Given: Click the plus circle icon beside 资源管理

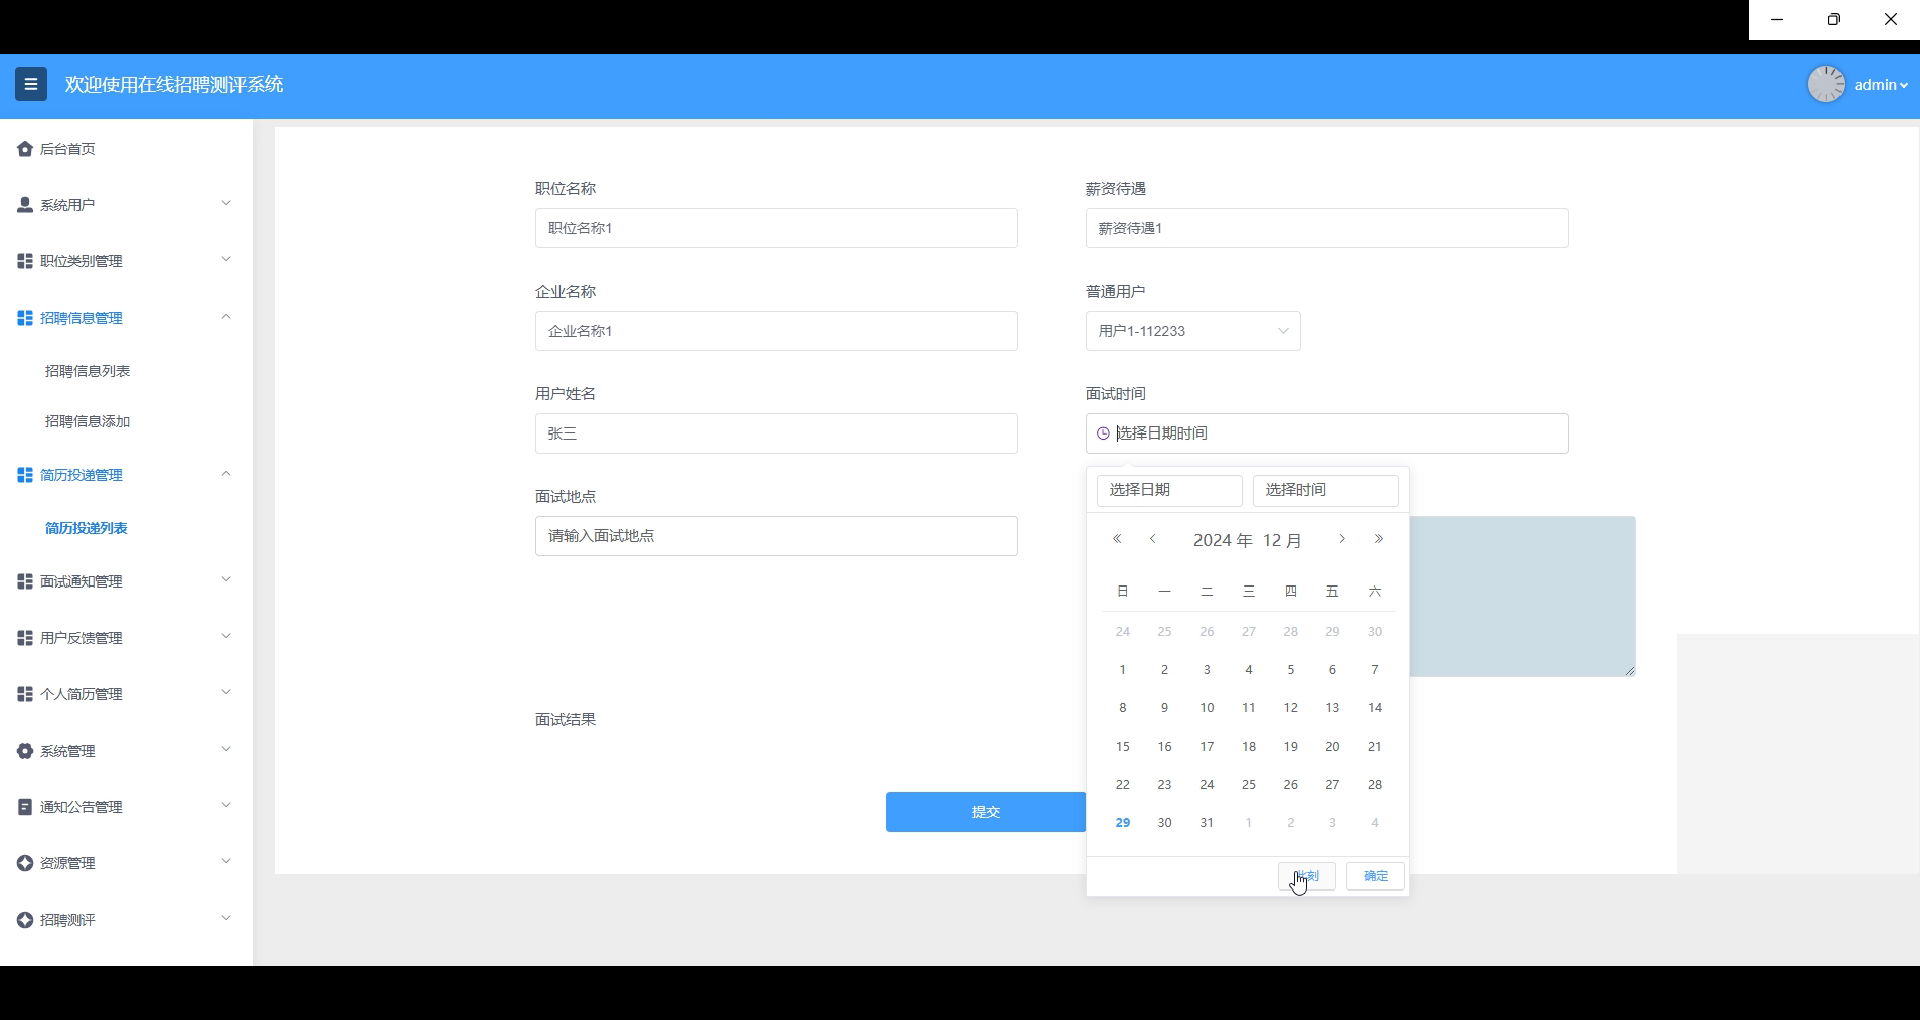Looking at the screenshot, I should (x=25, y=863).
